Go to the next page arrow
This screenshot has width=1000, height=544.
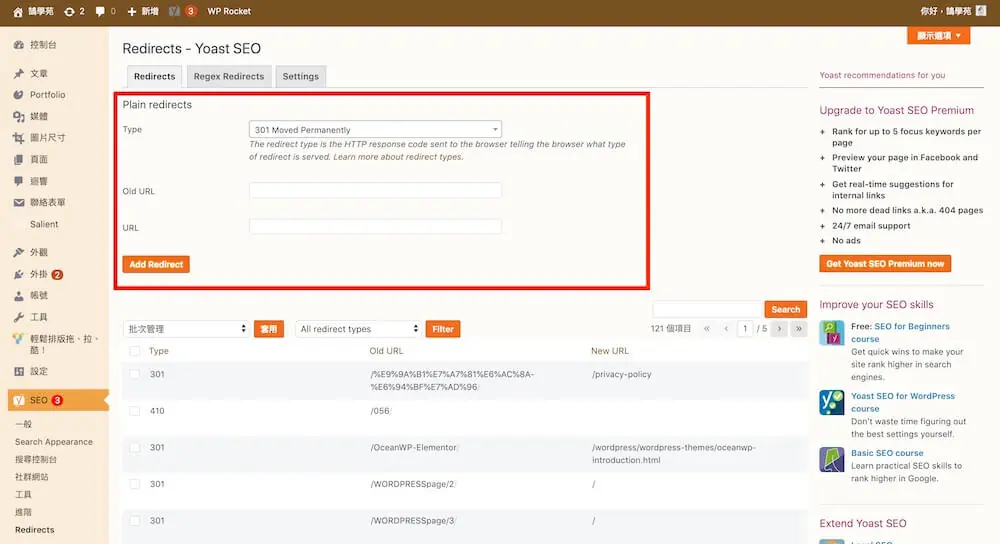[779, 328]
